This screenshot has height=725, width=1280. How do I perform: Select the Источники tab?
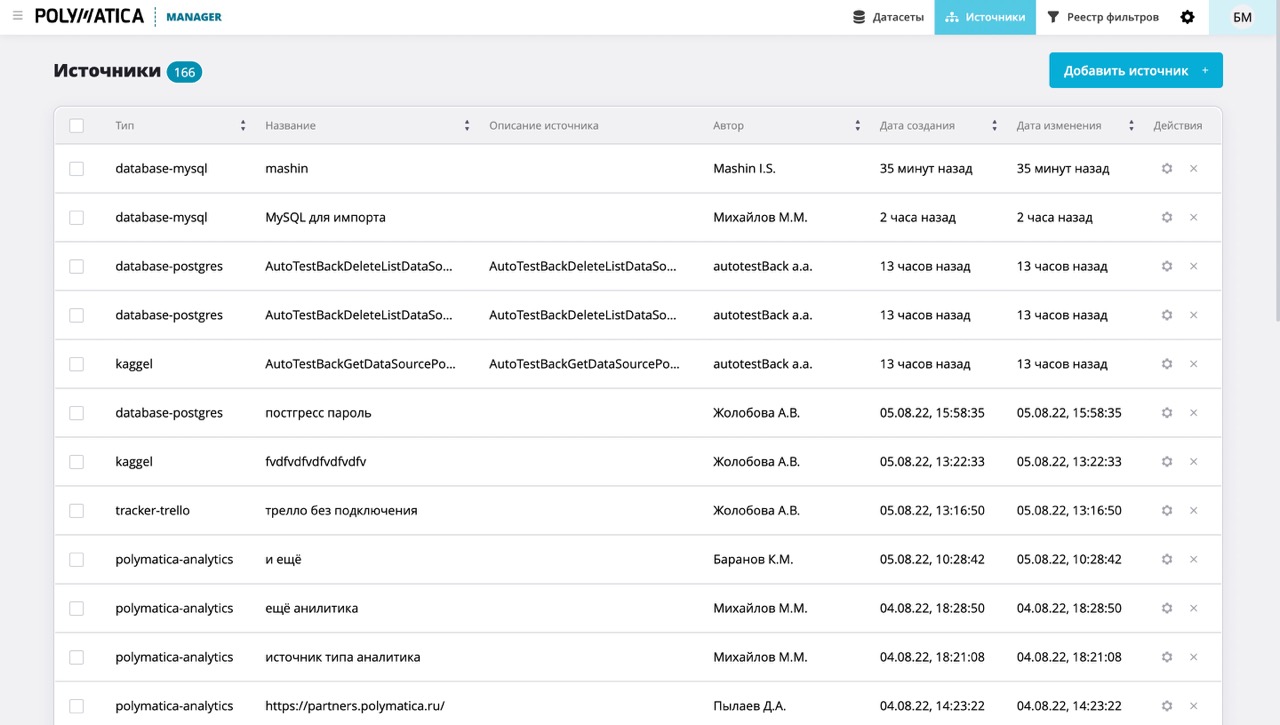[985, 17]
